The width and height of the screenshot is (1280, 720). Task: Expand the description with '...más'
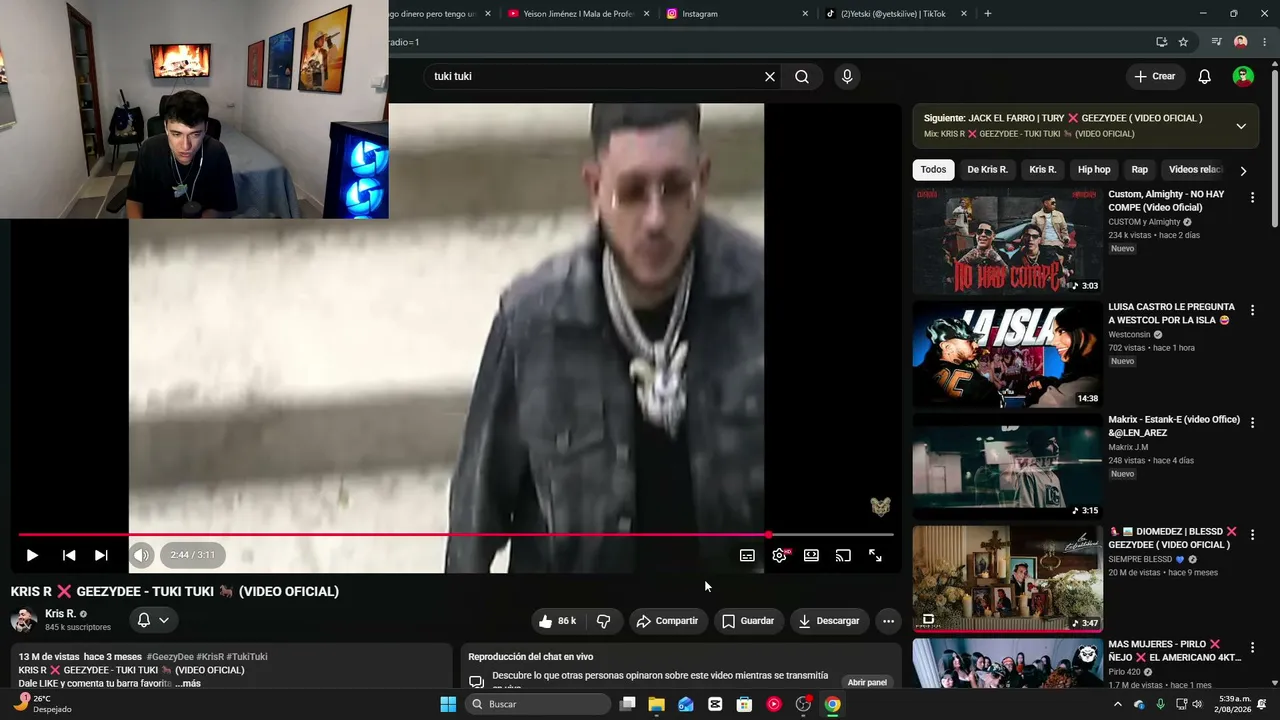click(188, 683)
